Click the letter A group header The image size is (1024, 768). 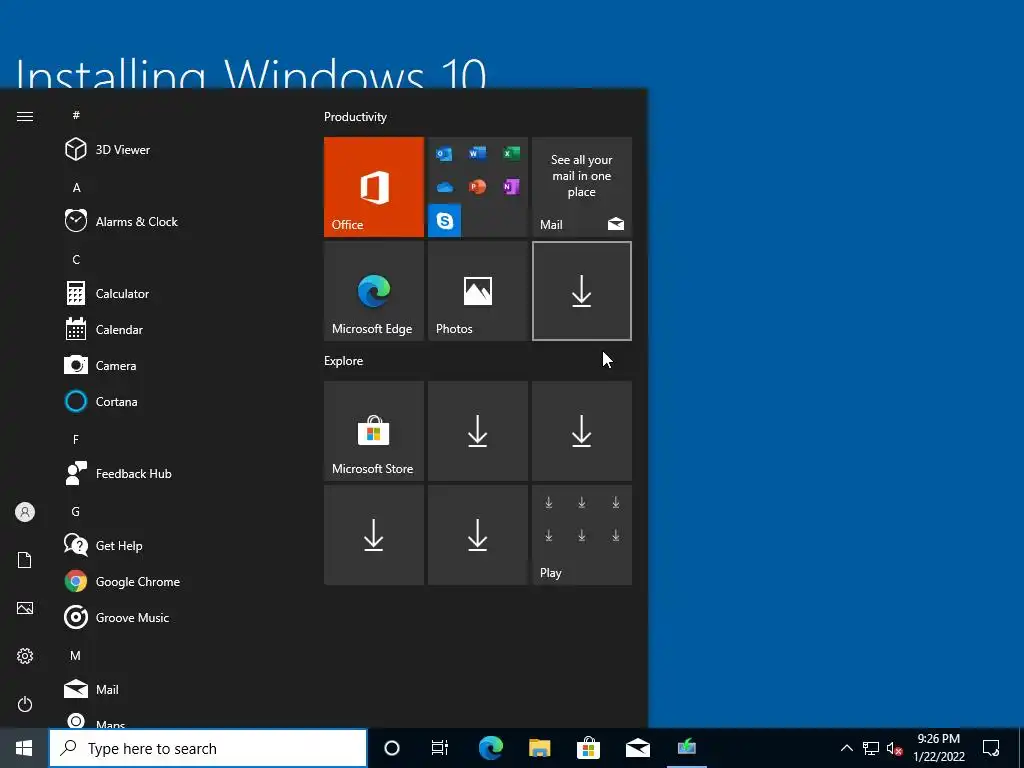click(76, 187)
